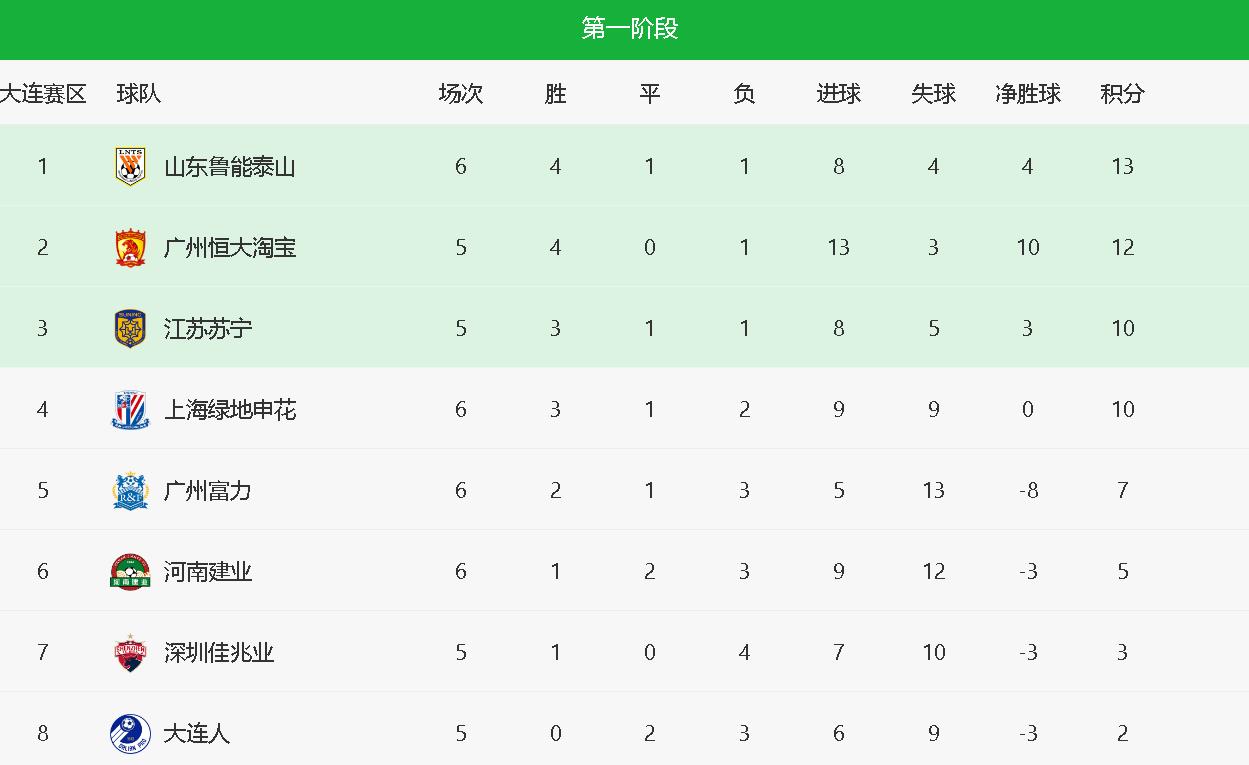This screenshot has width=1249, height=765.
Task: Click the 大连赛区 division header label
Action: [43, 94]
